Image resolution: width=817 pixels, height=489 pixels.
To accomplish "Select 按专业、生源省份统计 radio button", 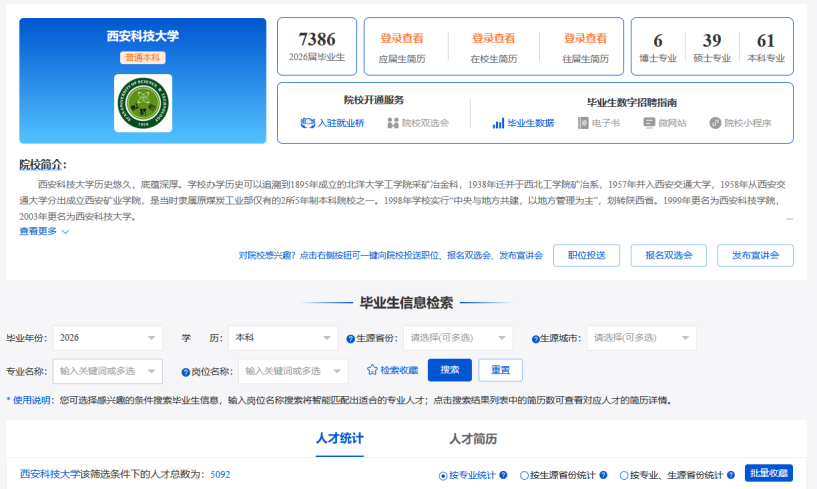I will point(624,475).
